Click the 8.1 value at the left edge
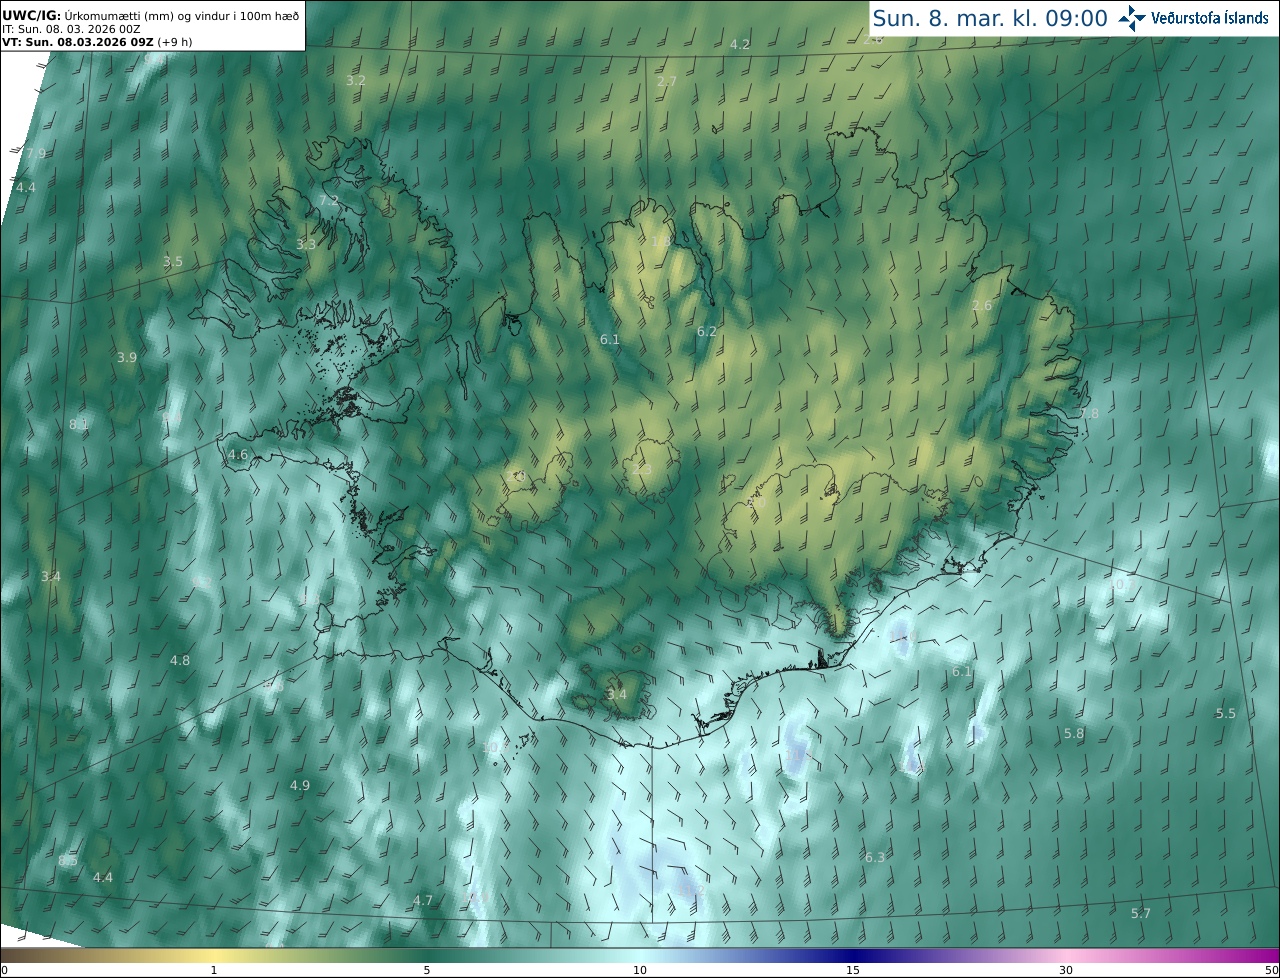Screen dimensions: 1280x978 click(79, 425)
